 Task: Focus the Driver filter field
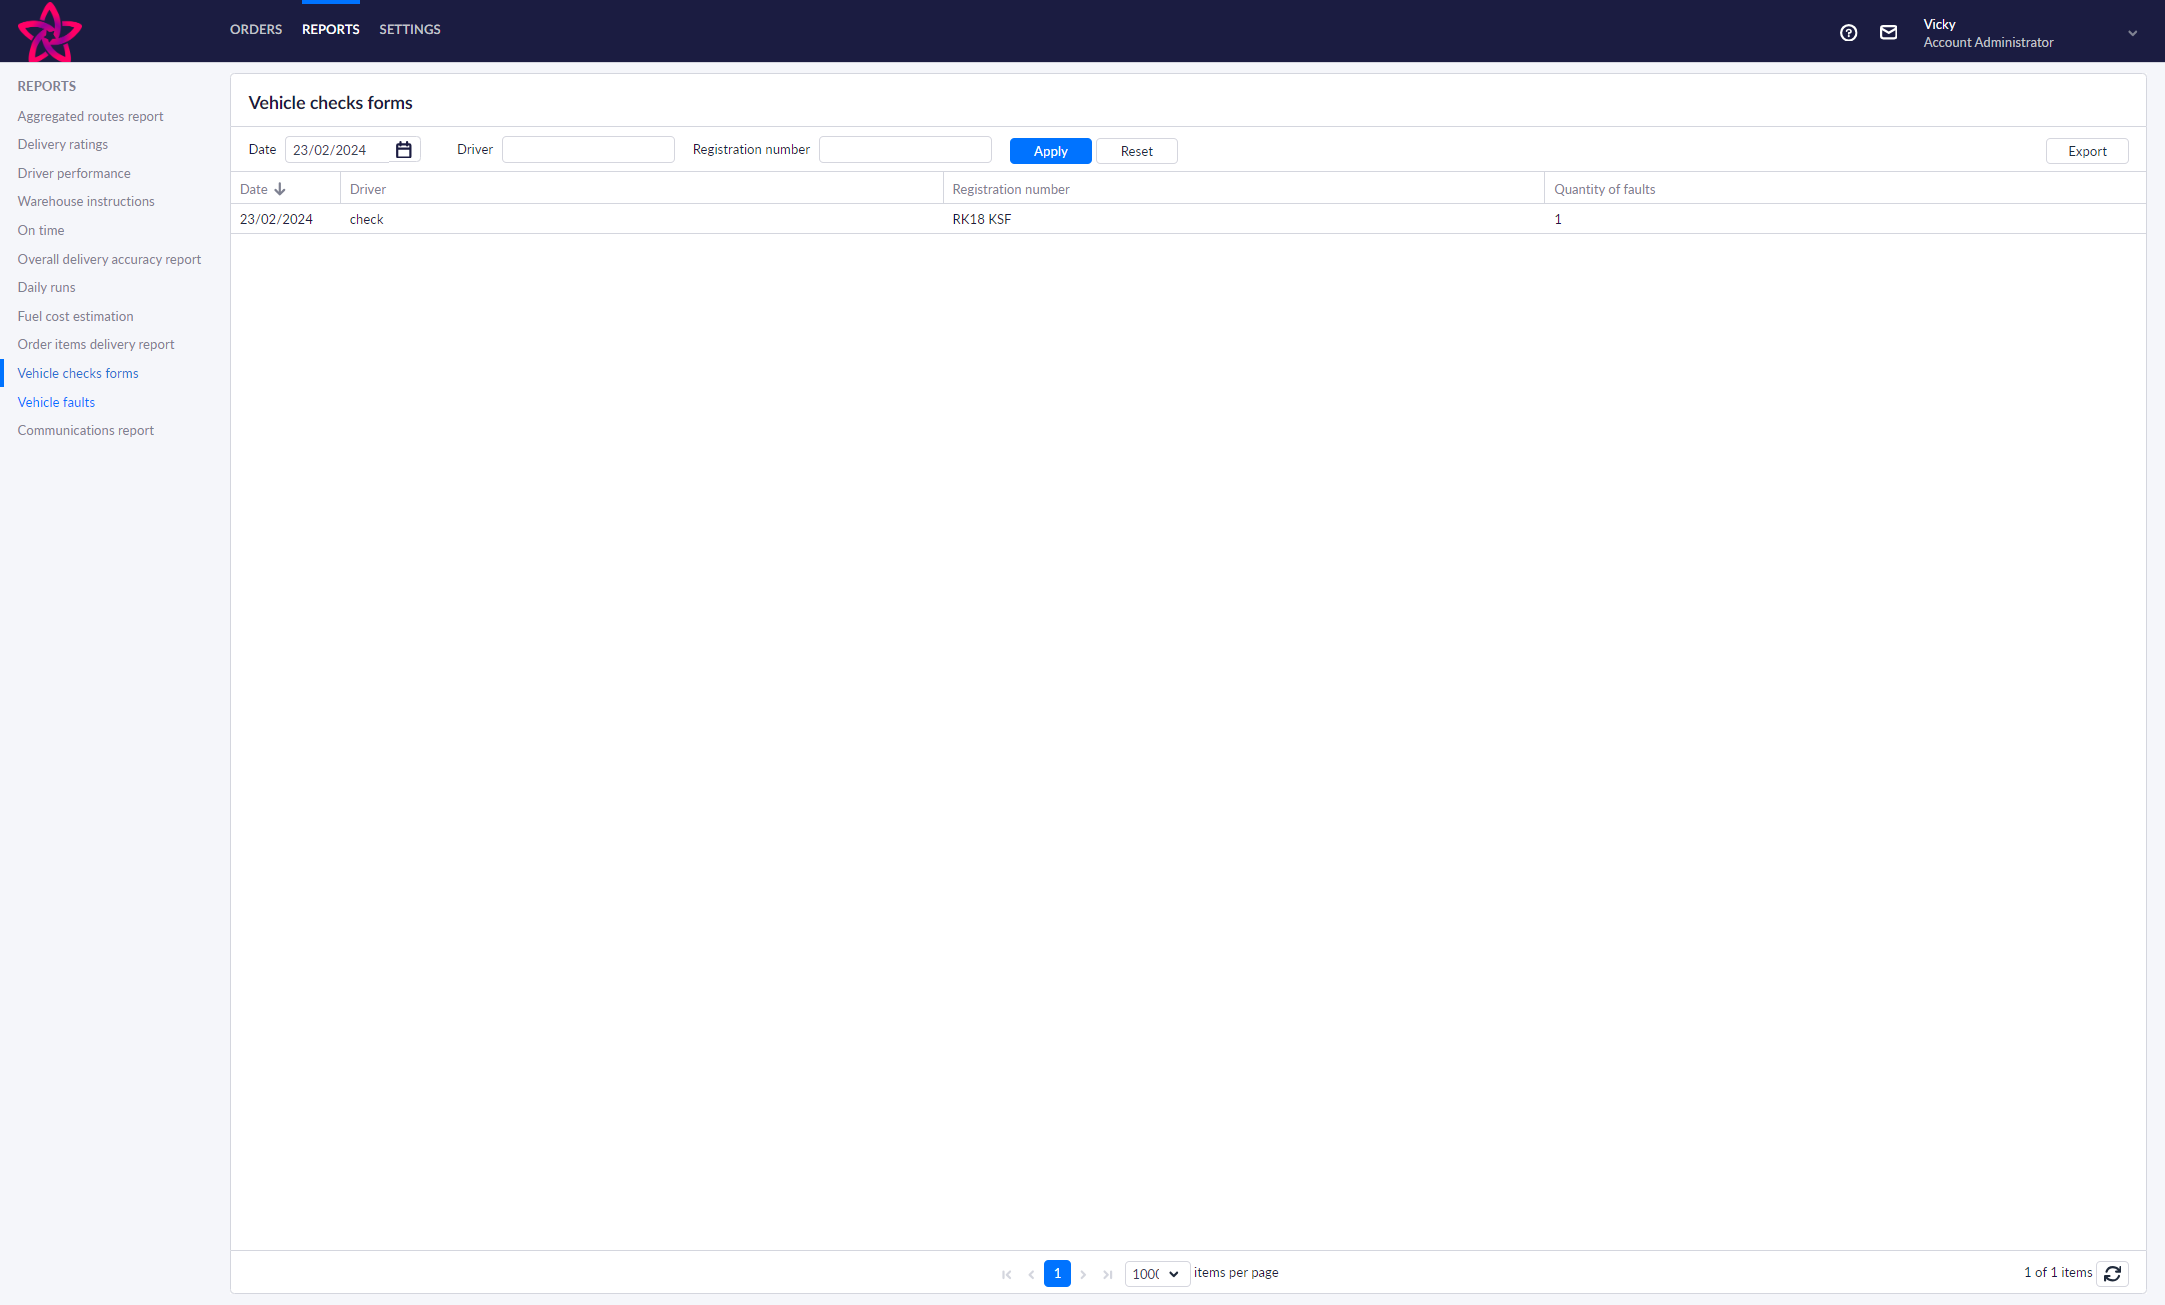(588, 150)
